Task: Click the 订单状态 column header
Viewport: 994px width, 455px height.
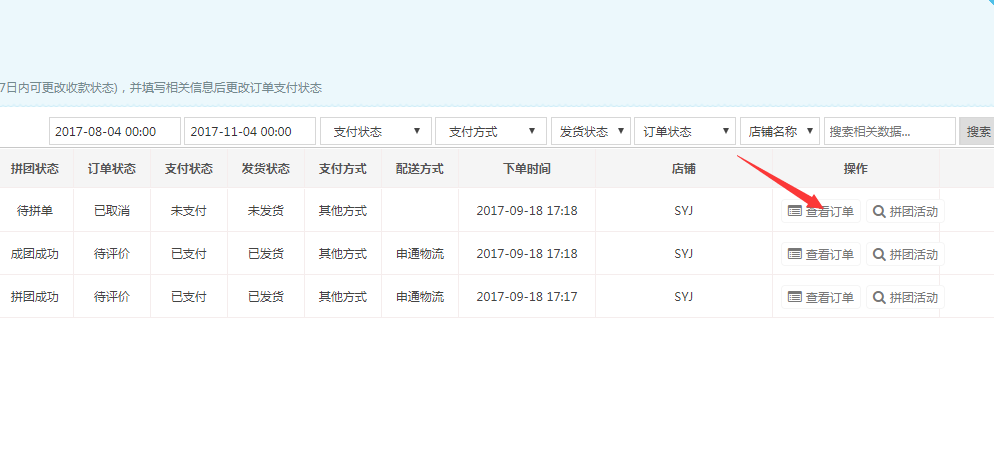Action: click(112, 169)
